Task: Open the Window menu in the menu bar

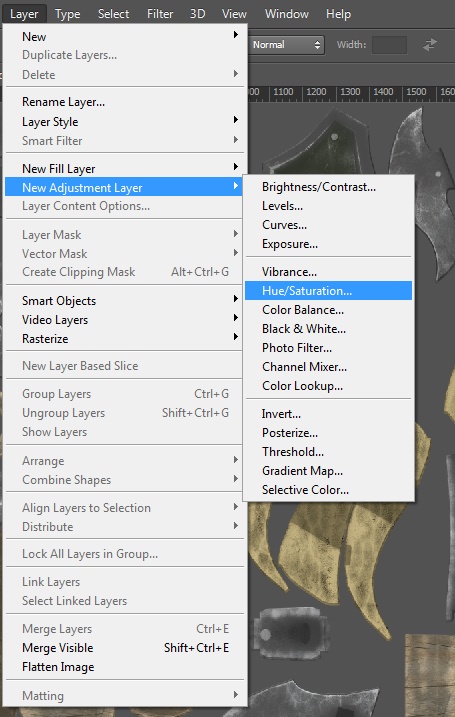Action: 287,14
